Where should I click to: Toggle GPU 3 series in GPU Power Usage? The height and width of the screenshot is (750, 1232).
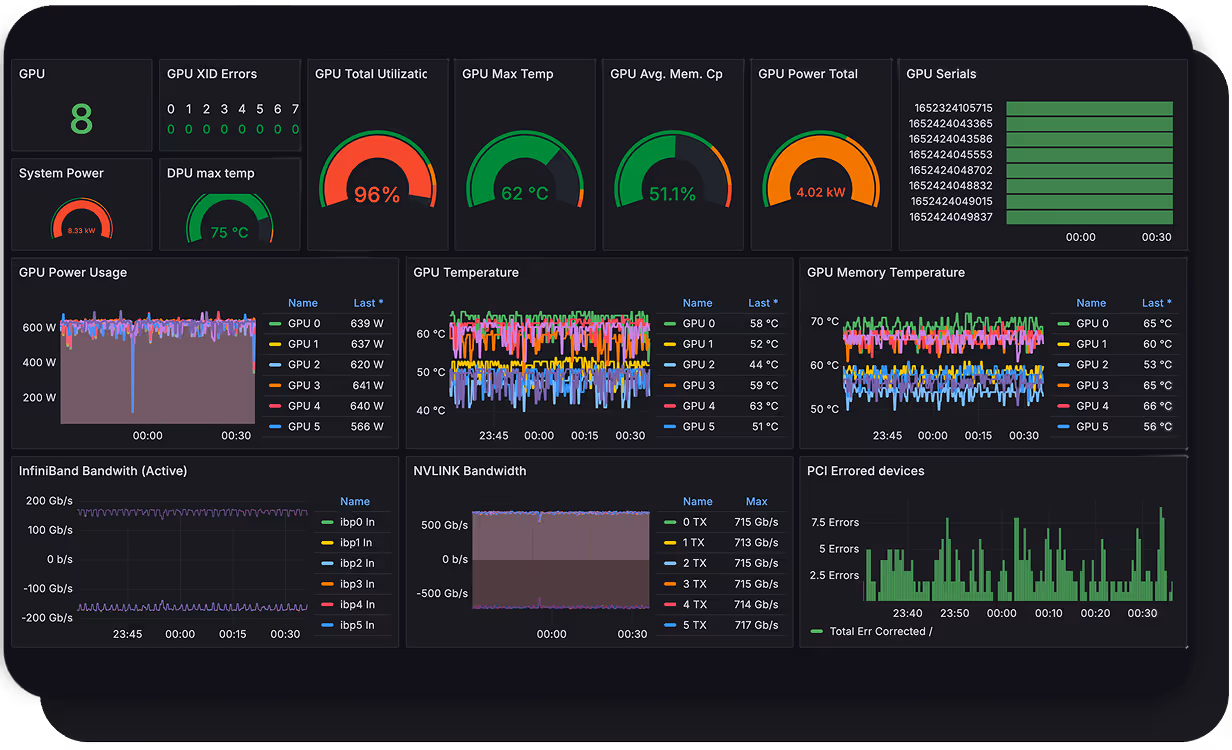click(x=304, y=385)
